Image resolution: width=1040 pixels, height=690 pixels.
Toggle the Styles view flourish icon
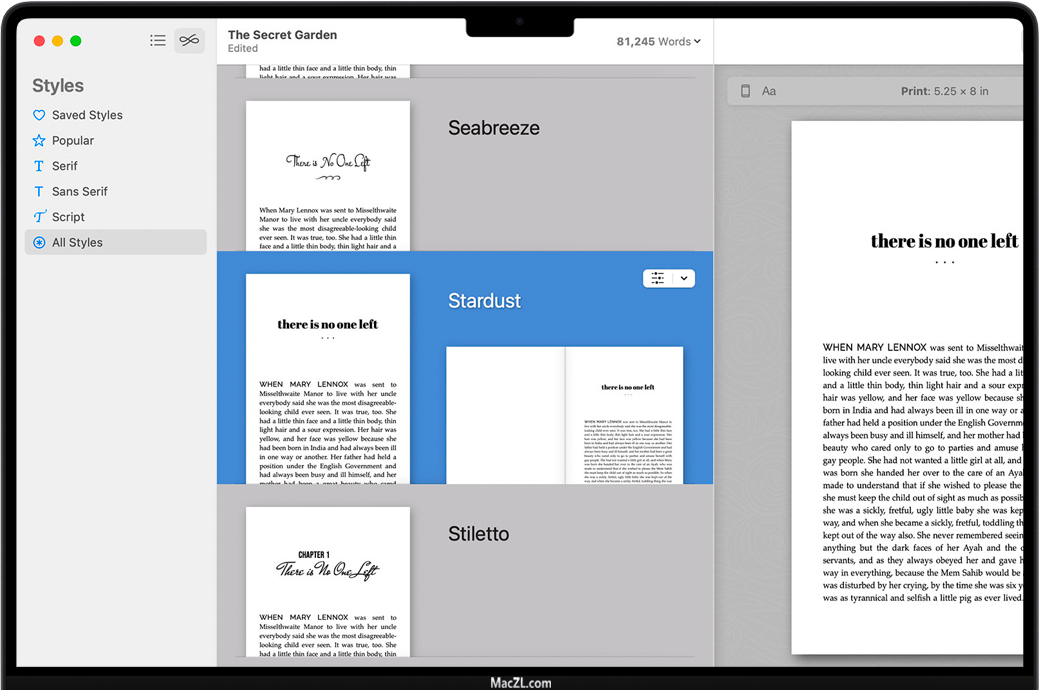click(189, 41)
